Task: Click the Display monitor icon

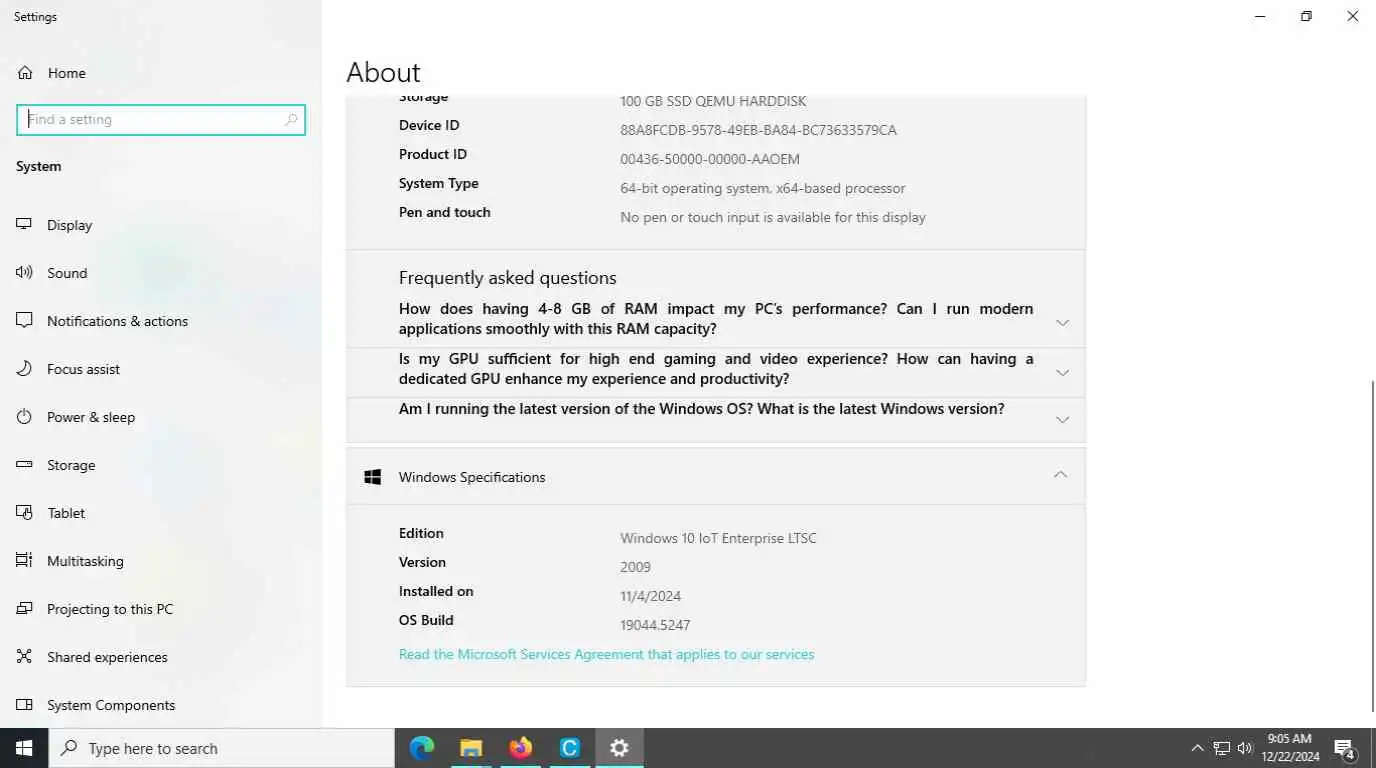Action: pos(25,225)
